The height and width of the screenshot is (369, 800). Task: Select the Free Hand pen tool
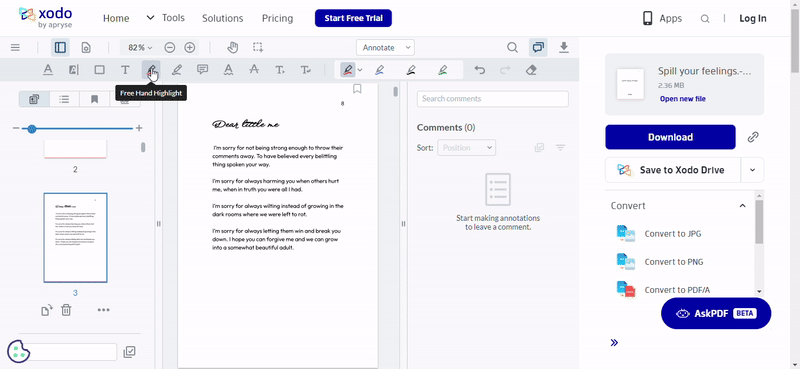[x=177, y=70]
